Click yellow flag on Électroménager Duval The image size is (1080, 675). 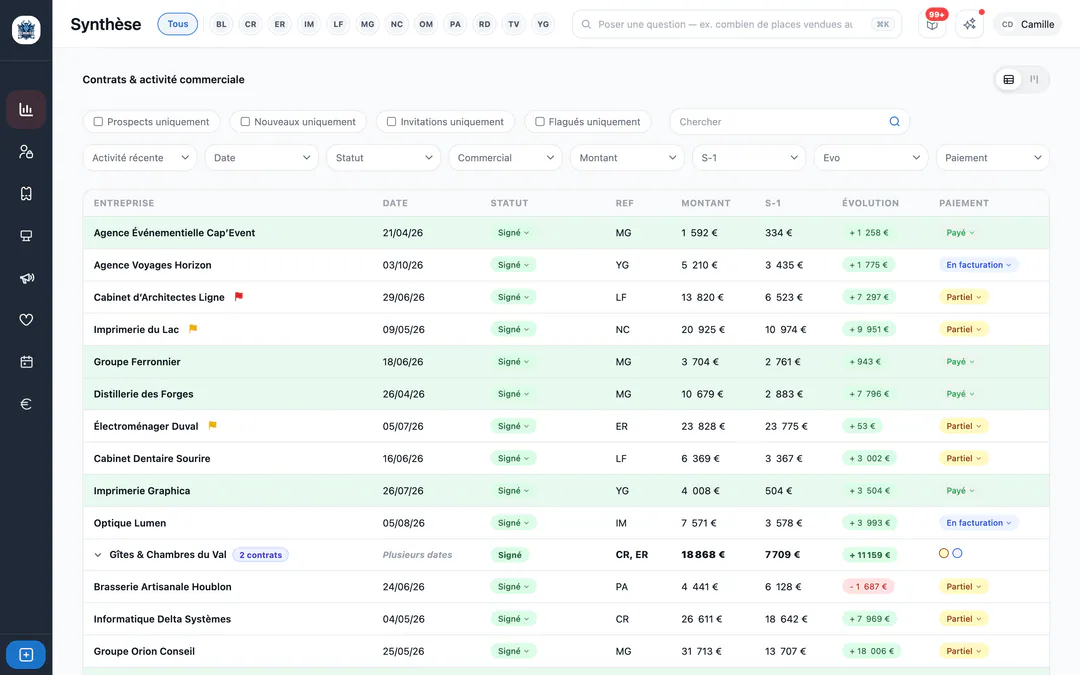point(212,425)
